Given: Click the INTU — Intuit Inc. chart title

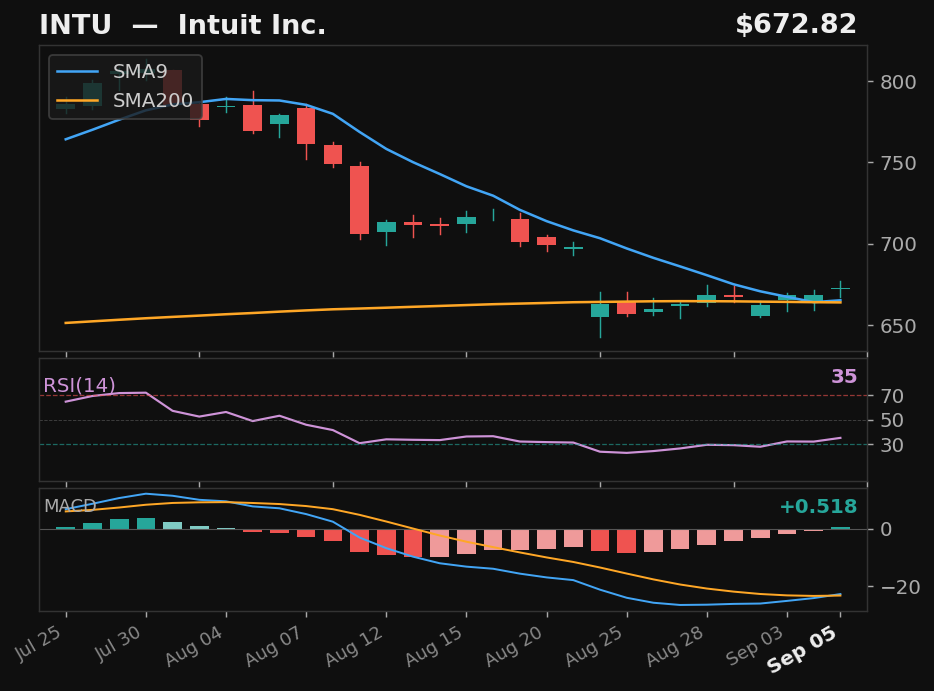Looking at the screenshot, I should pyautogui.click(x=182, y=25).
